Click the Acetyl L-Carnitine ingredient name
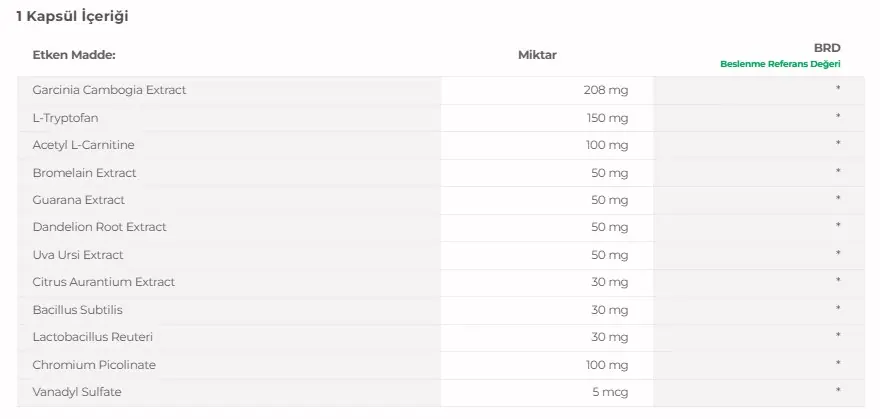Screen dimensions: 880x419 (83, 145)
